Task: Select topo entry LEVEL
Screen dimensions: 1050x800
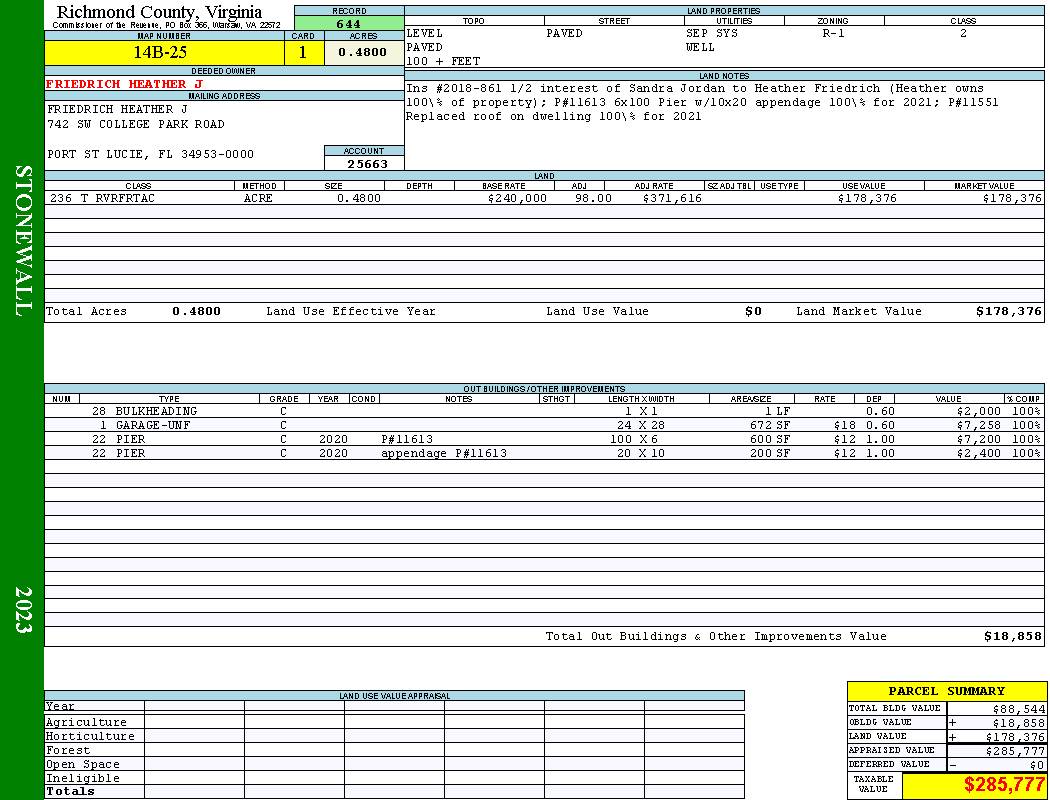Action: (425, 33)
